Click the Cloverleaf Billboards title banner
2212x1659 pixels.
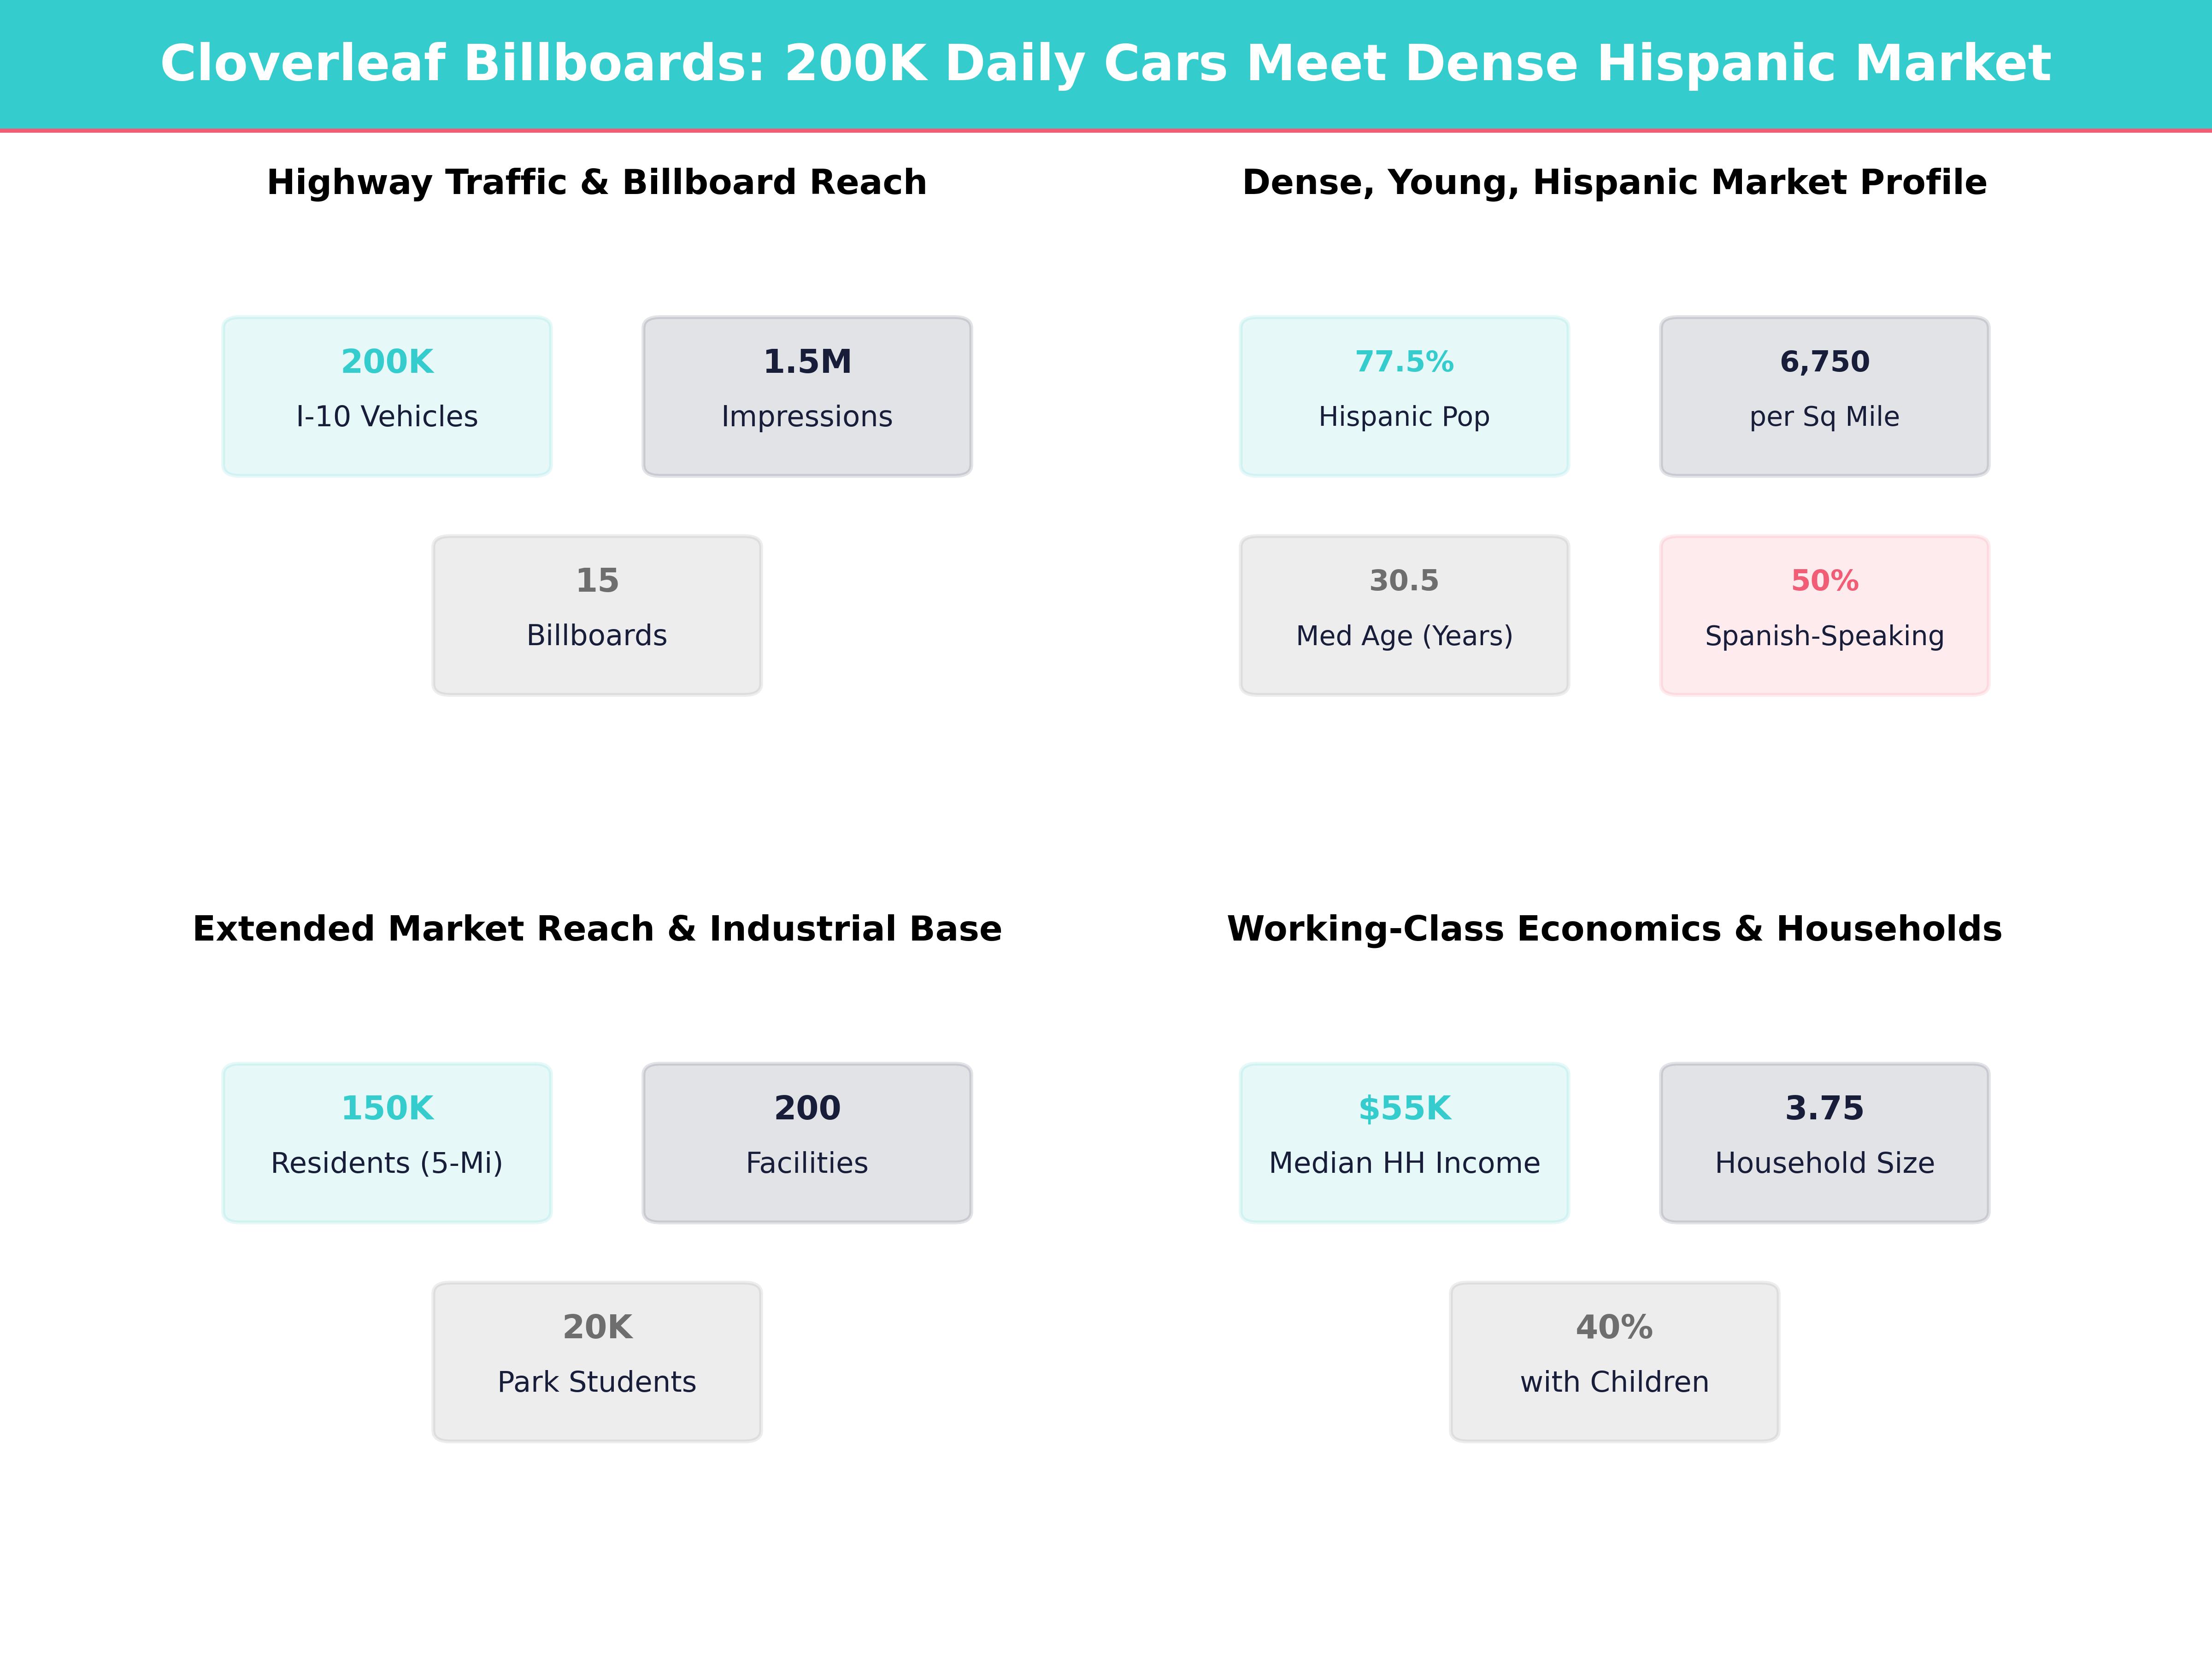1105,63
